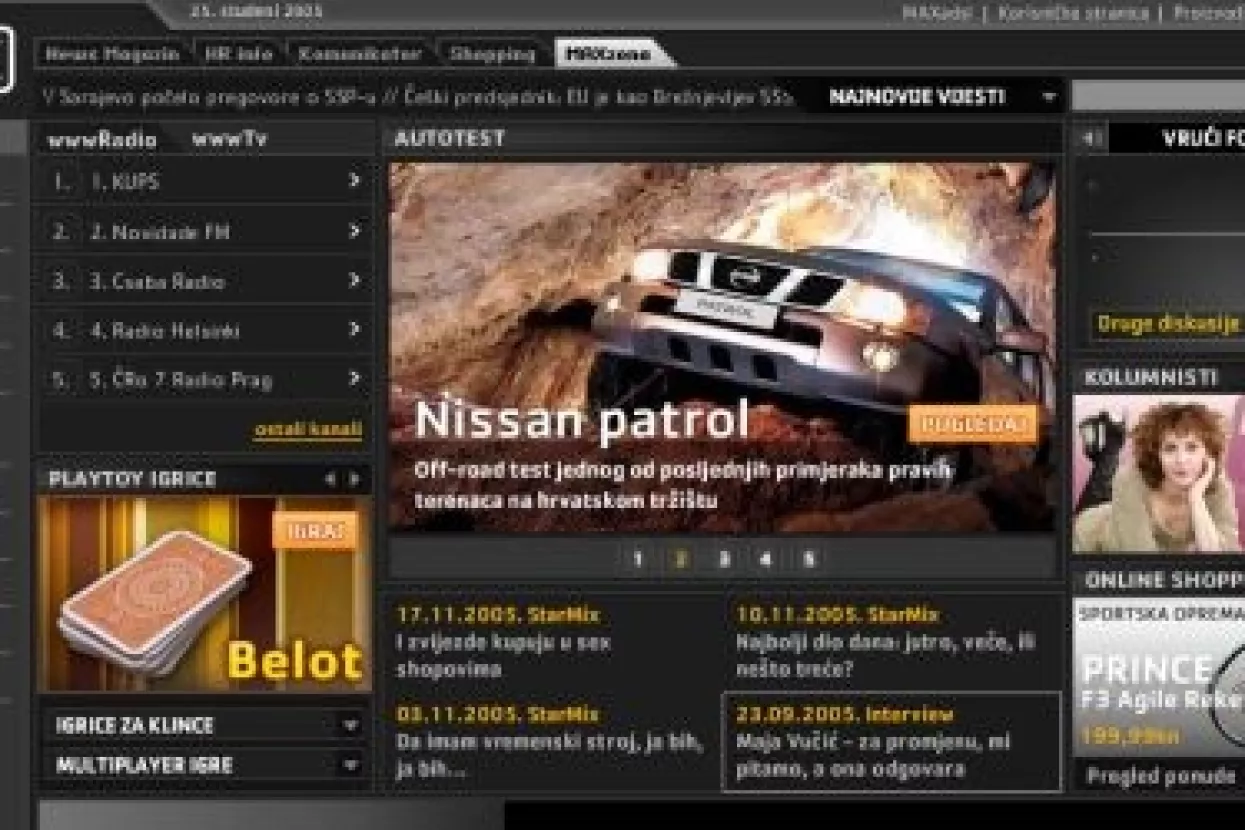1245x830 pixels.
Task: Open the ČRo 7 Radio Prag arrow
Action: pyautogui.click(x=354, y=378)
